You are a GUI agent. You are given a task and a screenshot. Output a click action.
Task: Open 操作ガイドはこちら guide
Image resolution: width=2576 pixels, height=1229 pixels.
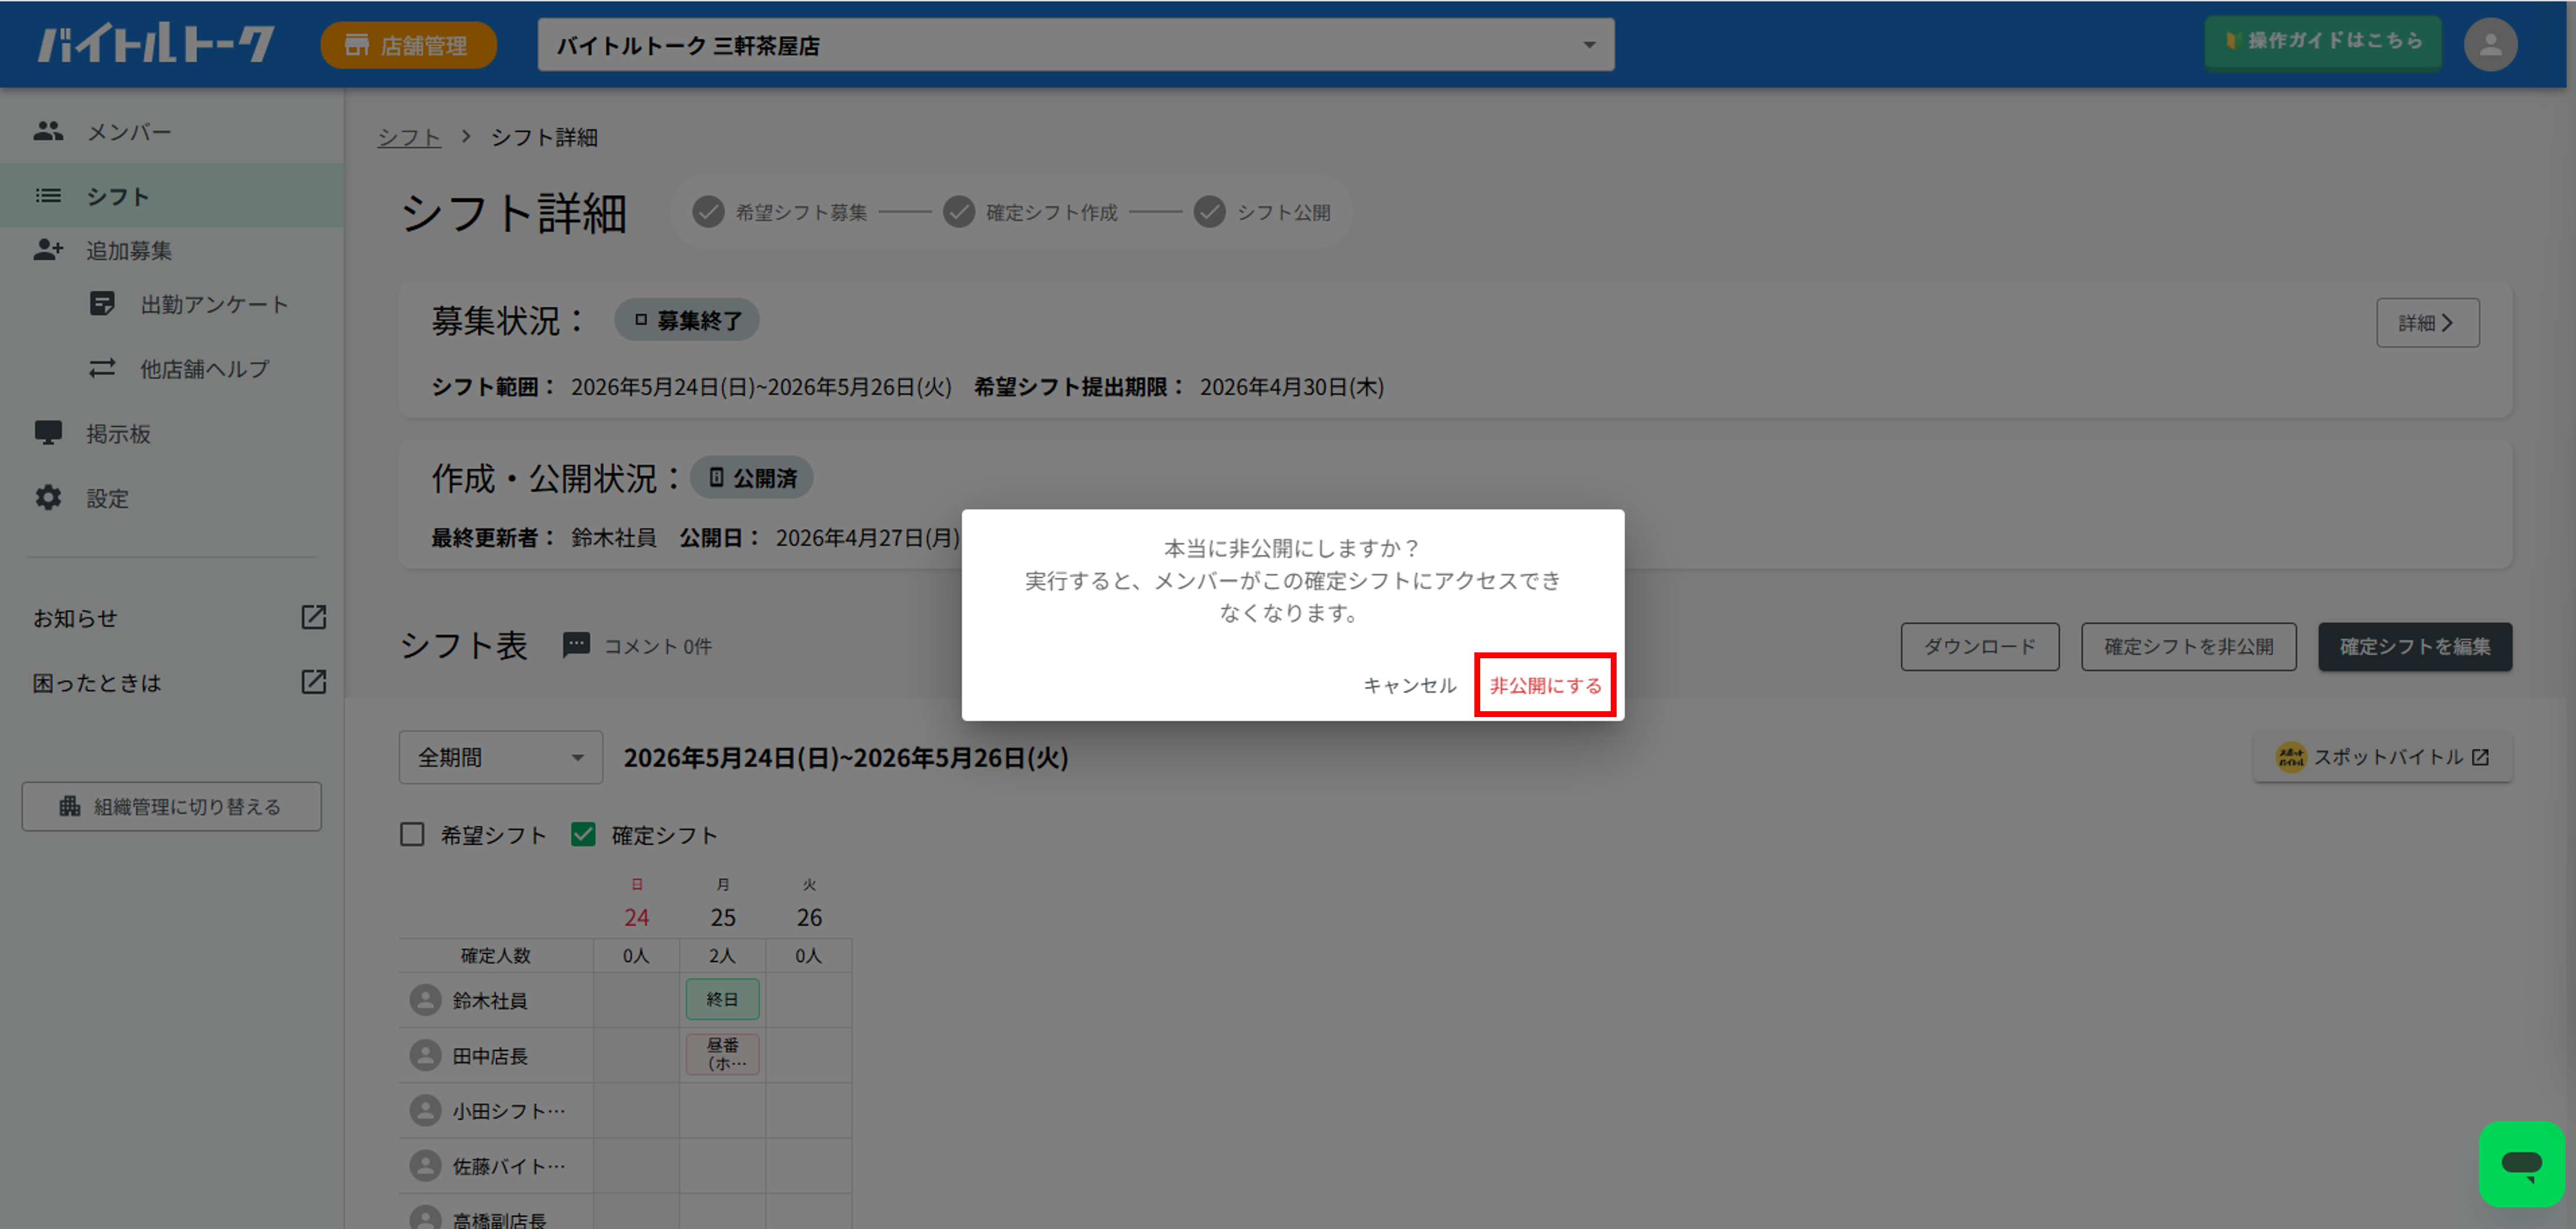(x=2322, y=41)
